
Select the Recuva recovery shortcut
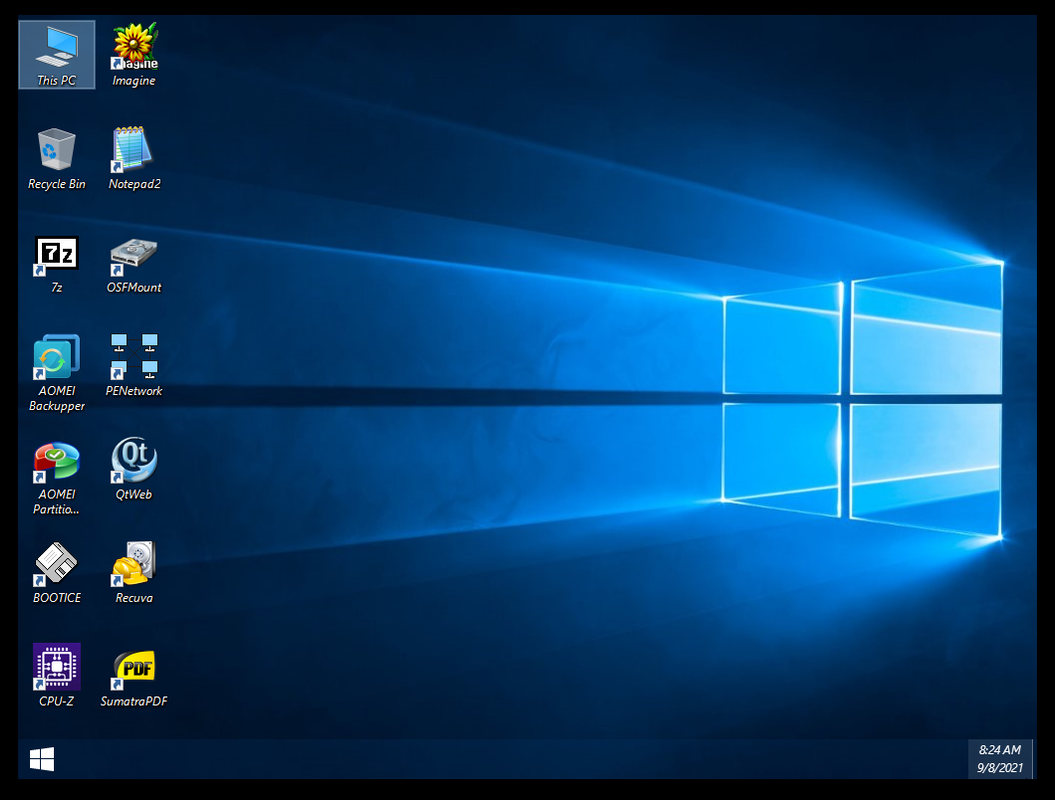[x=134, y=573]
